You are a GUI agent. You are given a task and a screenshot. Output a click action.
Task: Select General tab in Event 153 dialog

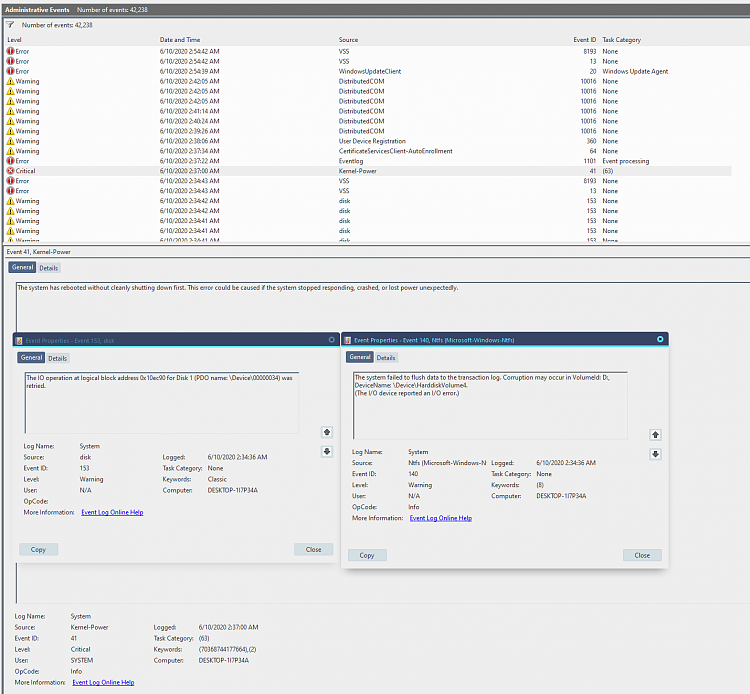click(32, 358)
